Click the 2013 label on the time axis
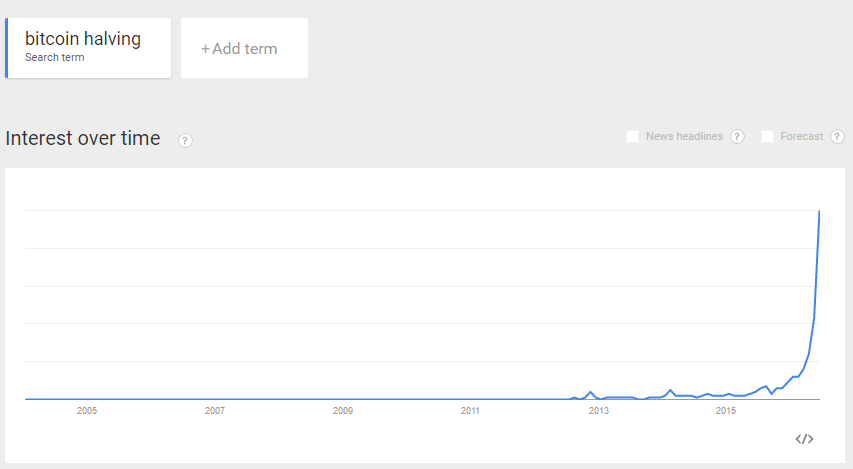853x469 pixels. pos(598,411)
